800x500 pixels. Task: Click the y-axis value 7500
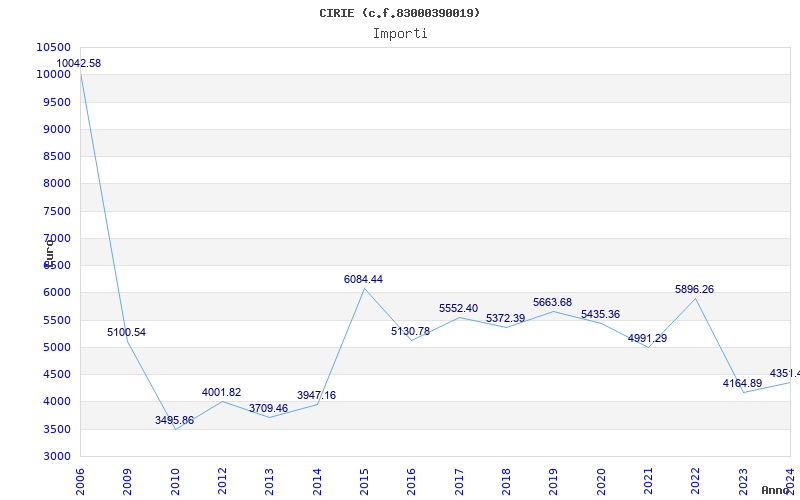[57, 211]
